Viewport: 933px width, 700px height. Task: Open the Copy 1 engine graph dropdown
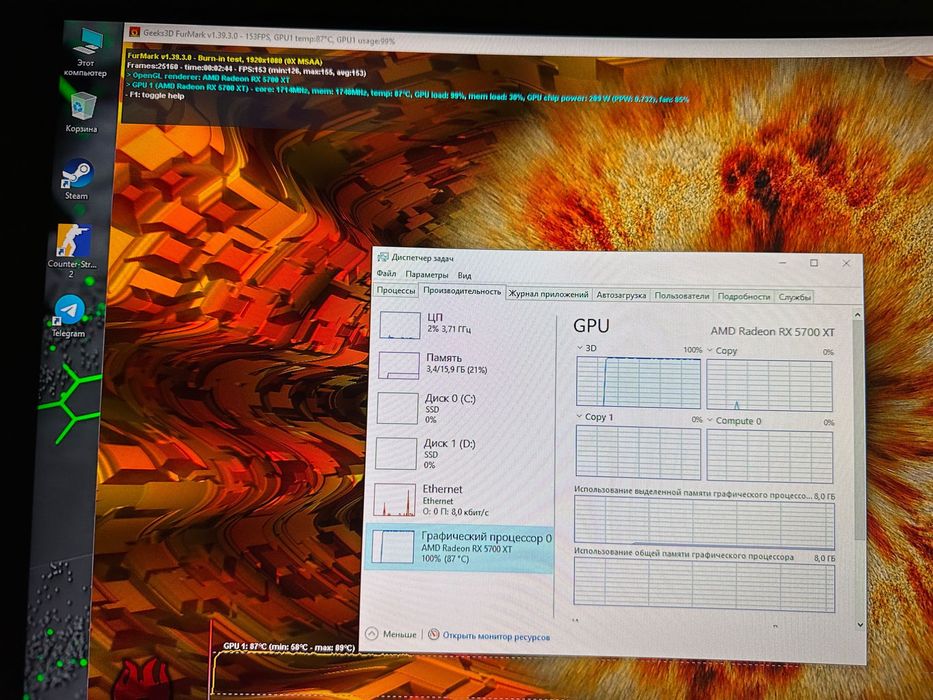point(580,417)
